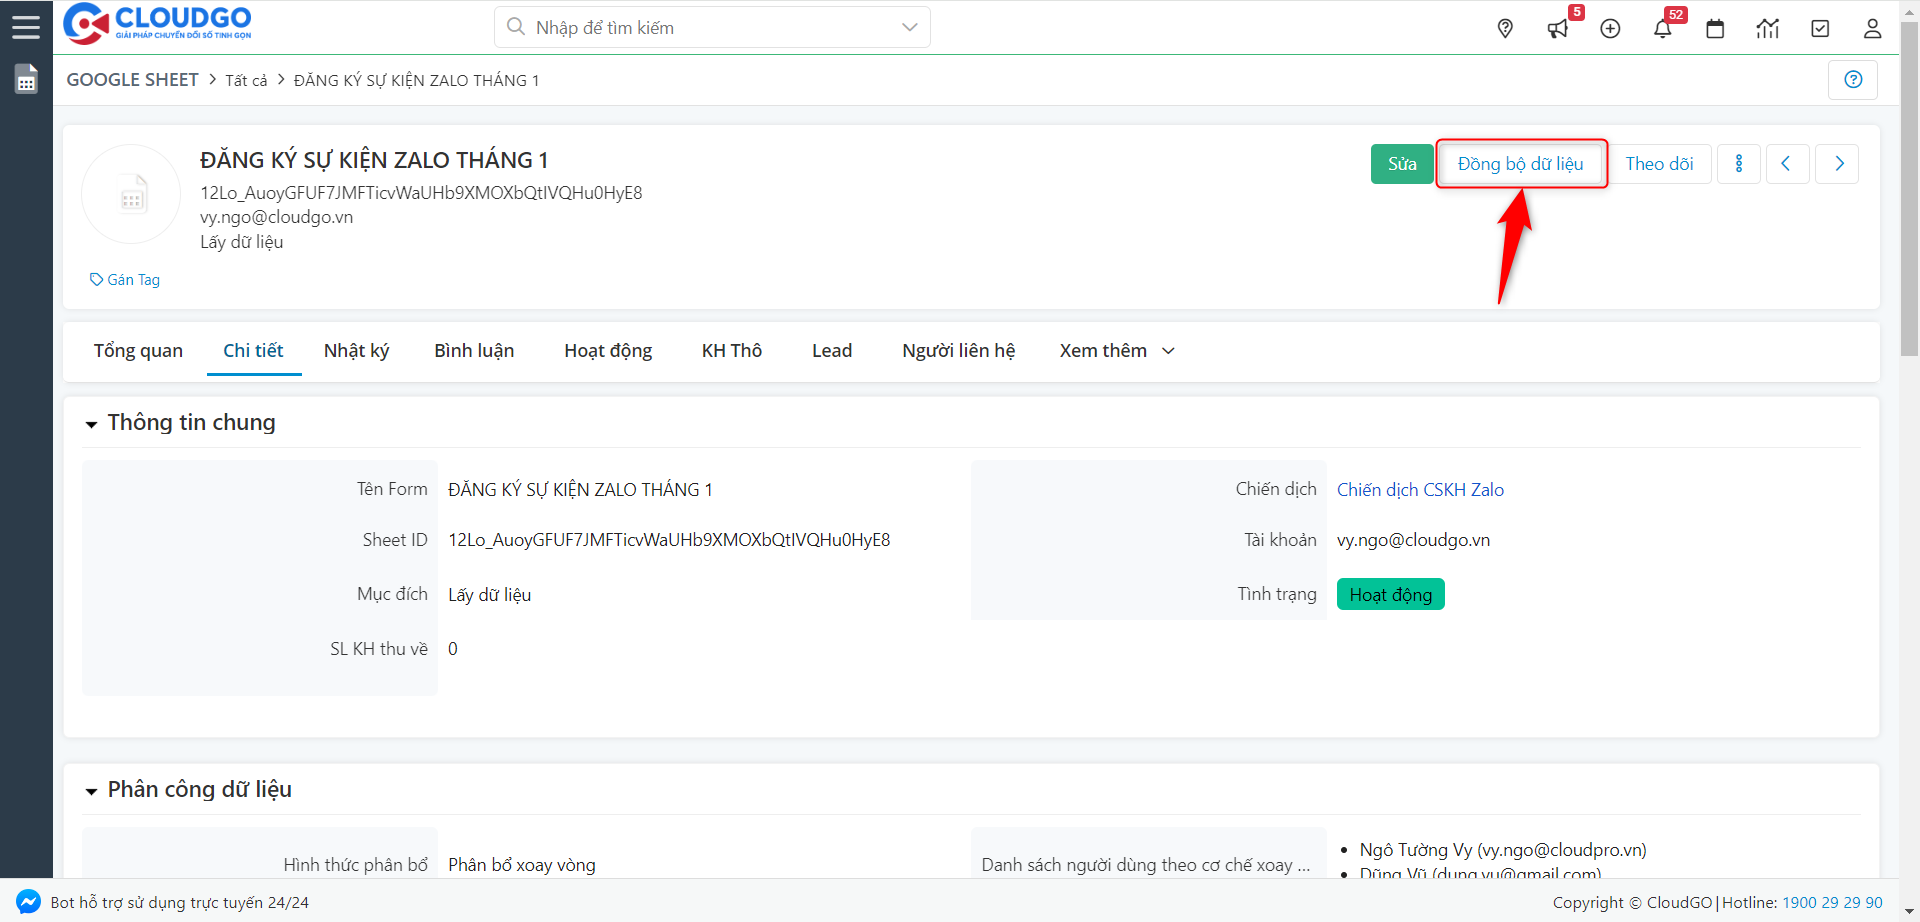The image size is (1920, 922).
Task: Open the Chiến dịch CSKH Zalo link
Action: (1420, 489)
